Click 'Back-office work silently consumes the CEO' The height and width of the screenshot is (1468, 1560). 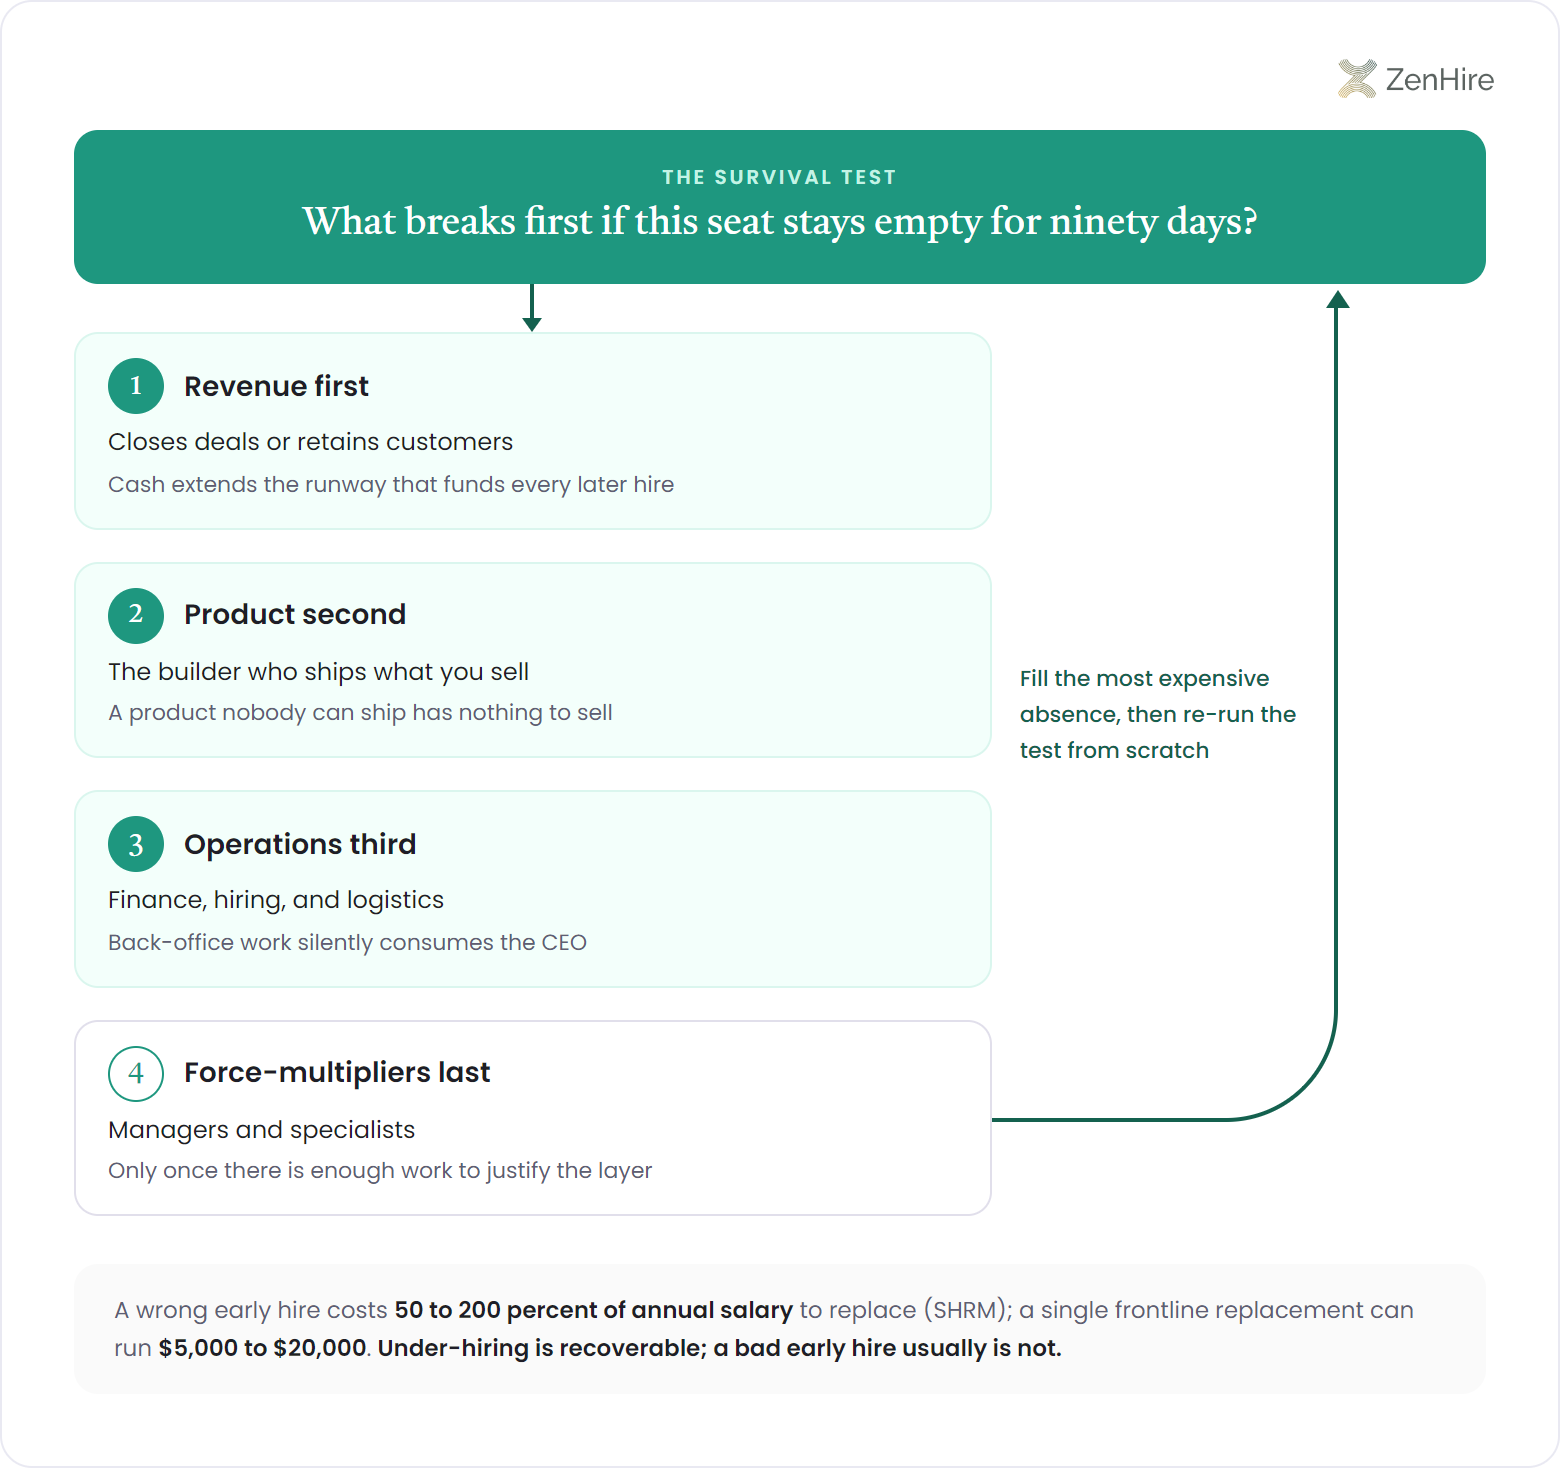(347, 942)
